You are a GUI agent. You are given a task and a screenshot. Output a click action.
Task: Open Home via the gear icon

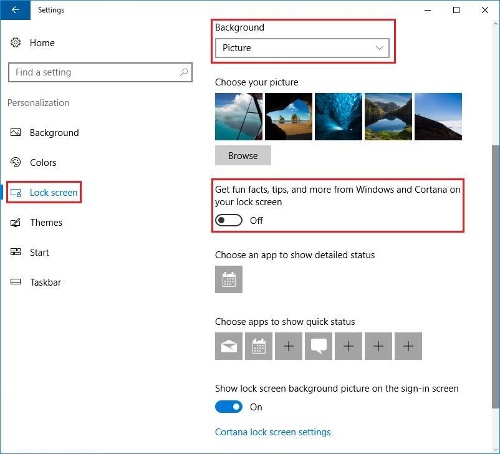click(15, 43)
